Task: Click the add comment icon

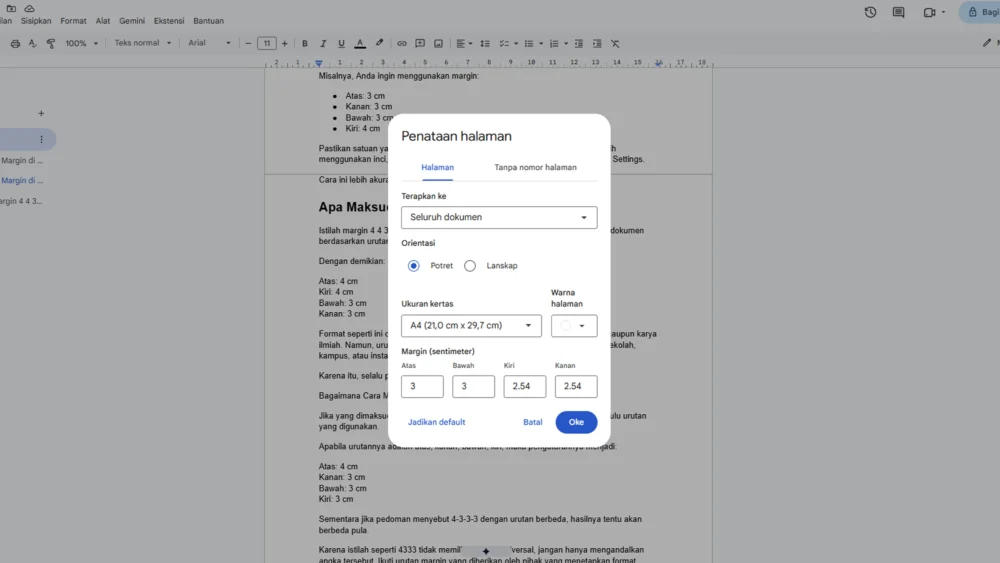Action: pyautogui.click(x=420, y=43)
